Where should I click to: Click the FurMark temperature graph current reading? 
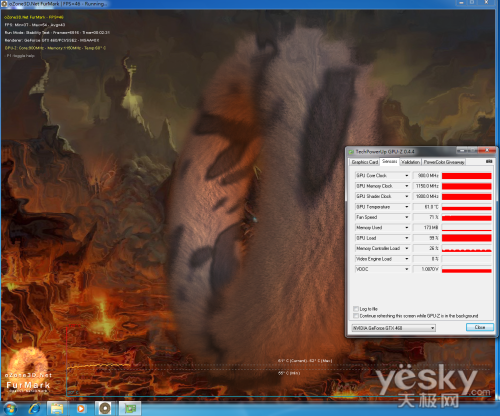305,361
